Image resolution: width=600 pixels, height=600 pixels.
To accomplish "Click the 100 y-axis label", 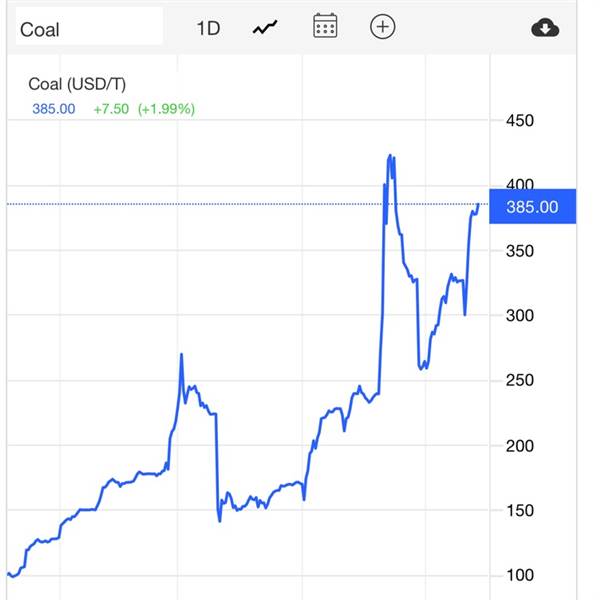I will [520, 575].
